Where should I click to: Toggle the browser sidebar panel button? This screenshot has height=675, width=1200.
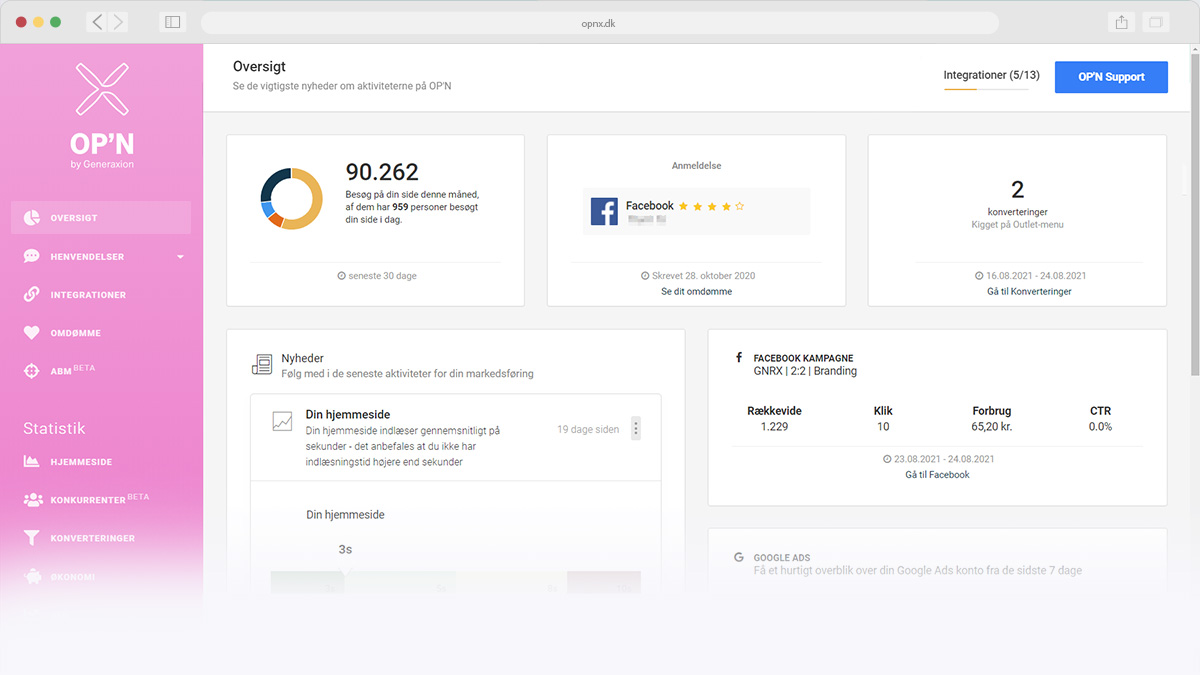tap(172, 22)
